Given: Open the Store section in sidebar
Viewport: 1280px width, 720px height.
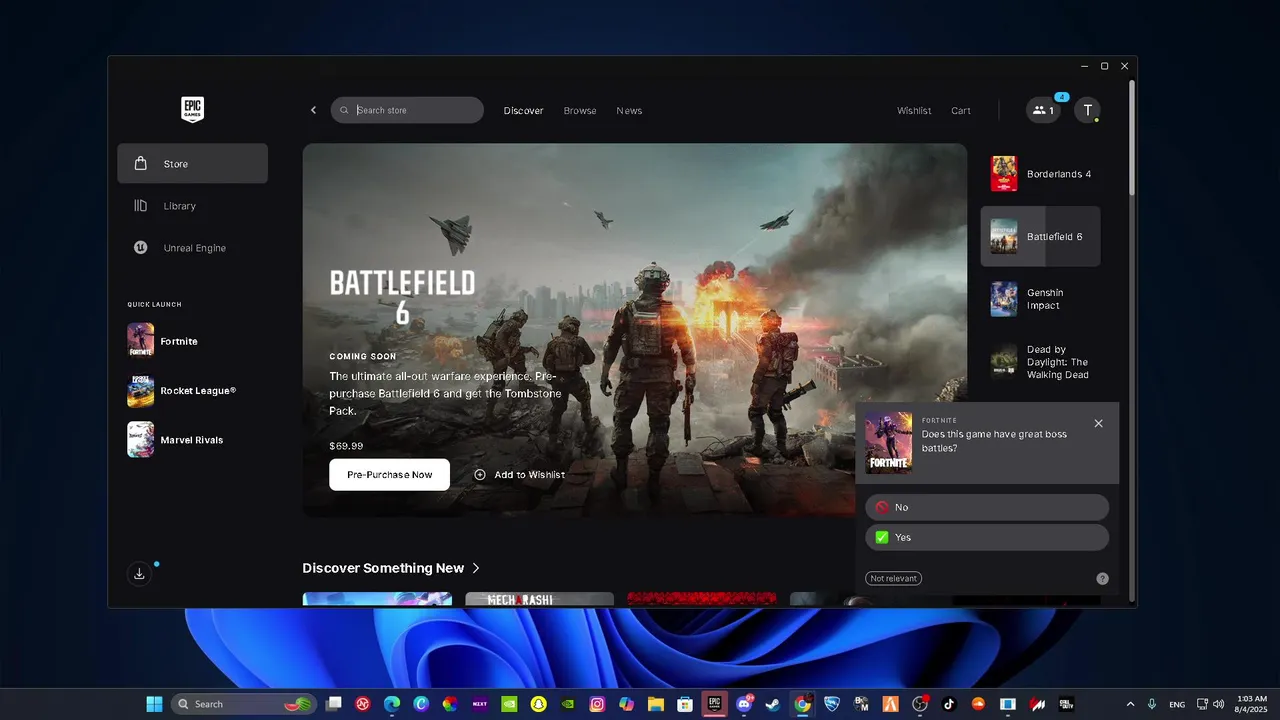Looking at the screenshot, I should pos(192,163).
